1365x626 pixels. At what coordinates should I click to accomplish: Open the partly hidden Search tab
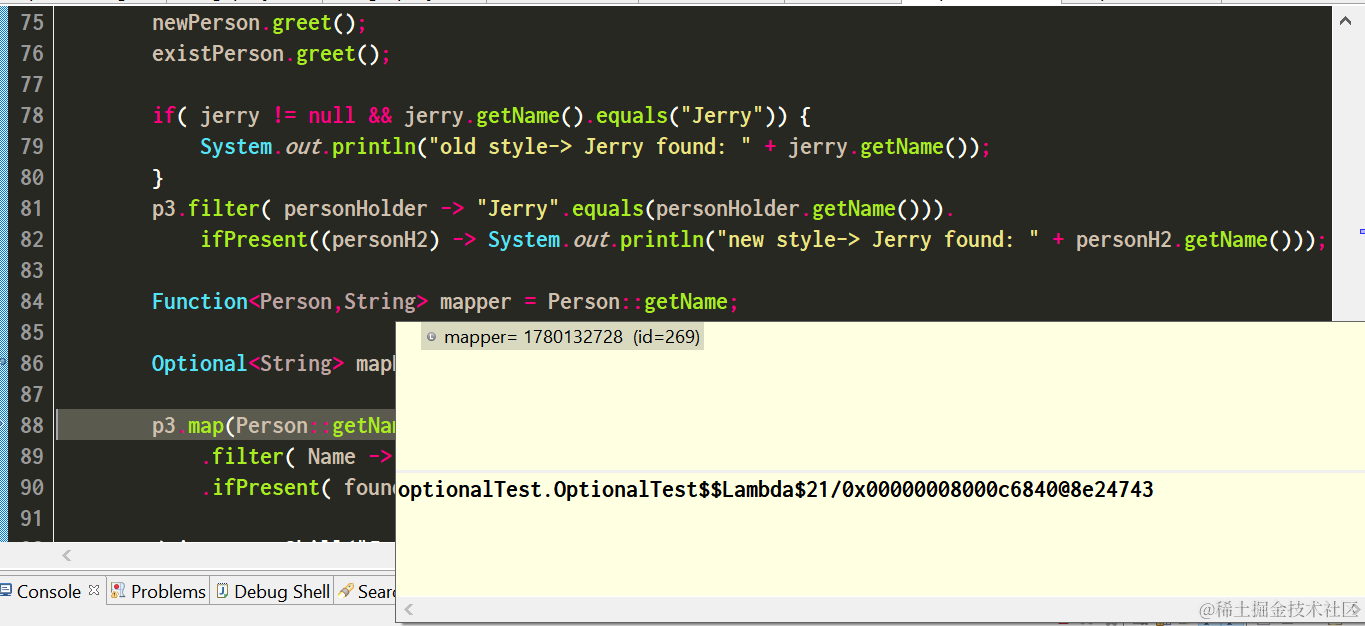(367, 591)
